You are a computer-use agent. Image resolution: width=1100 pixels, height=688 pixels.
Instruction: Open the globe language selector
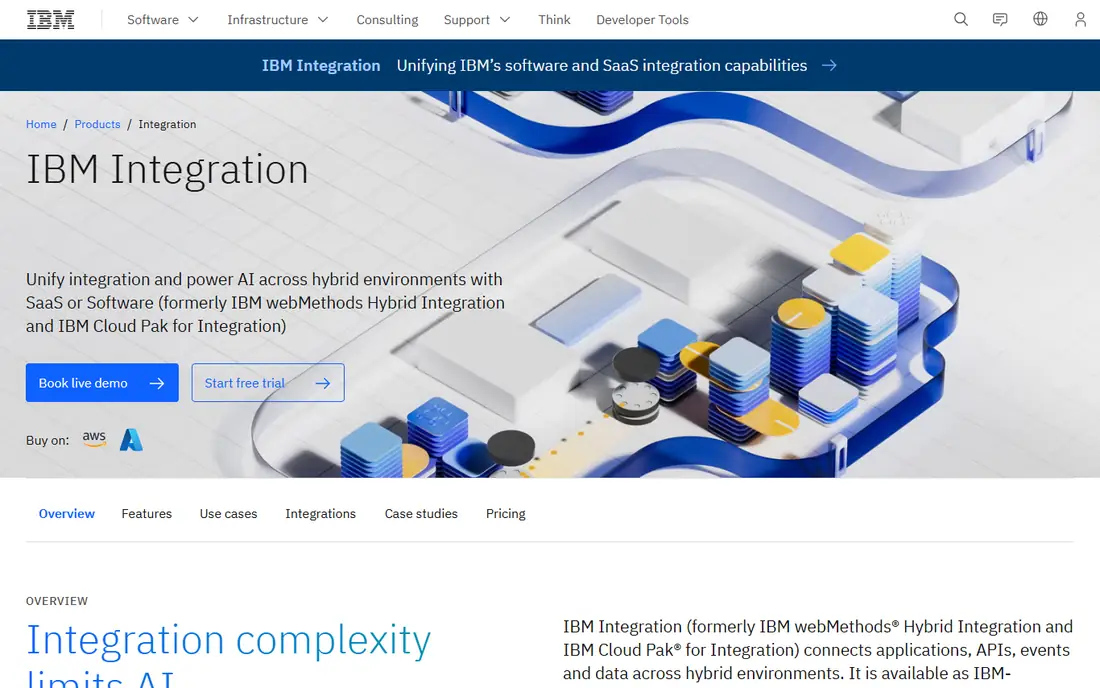click(x=1040, y=19)
